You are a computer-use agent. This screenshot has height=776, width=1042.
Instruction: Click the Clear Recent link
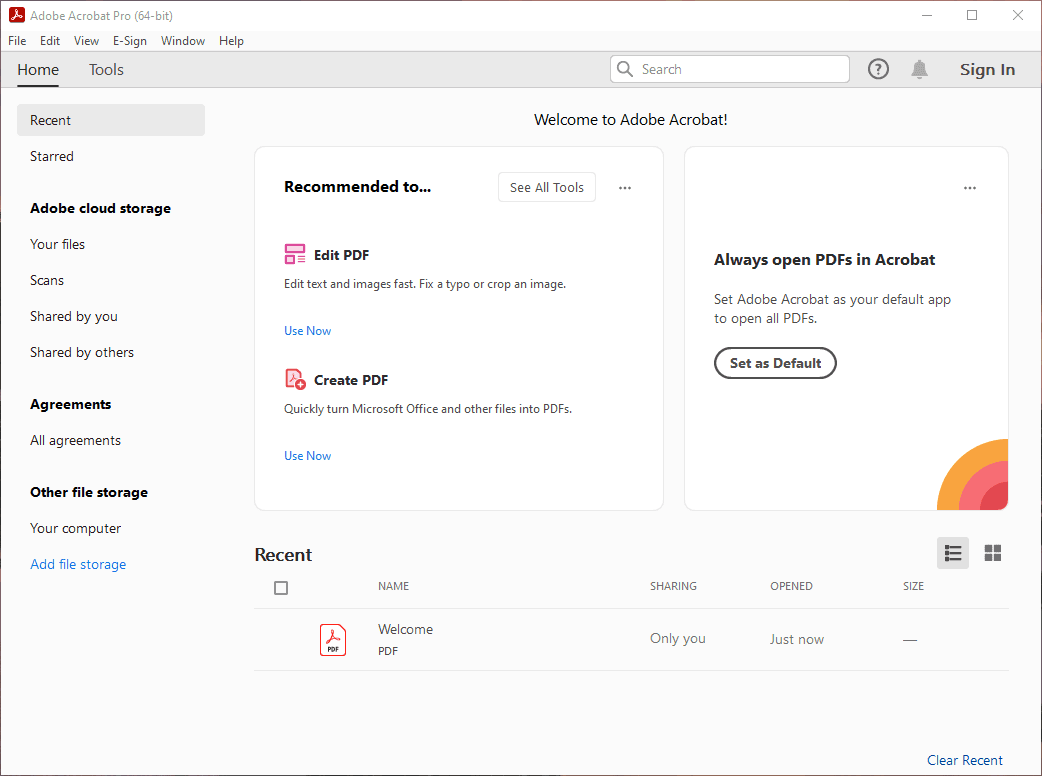click(964, 760)
